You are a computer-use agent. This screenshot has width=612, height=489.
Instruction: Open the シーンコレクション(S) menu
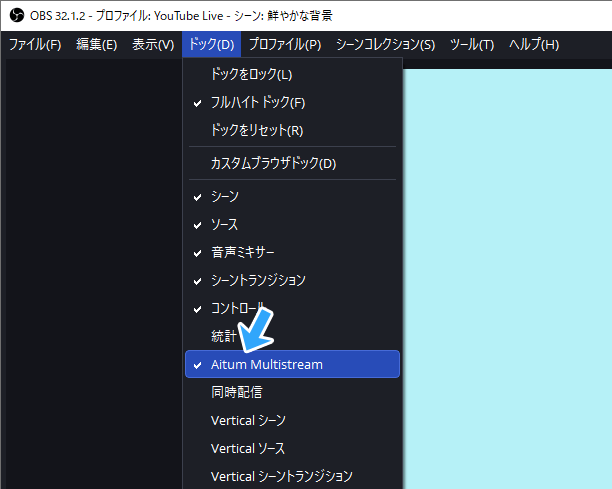click(385, 44)
